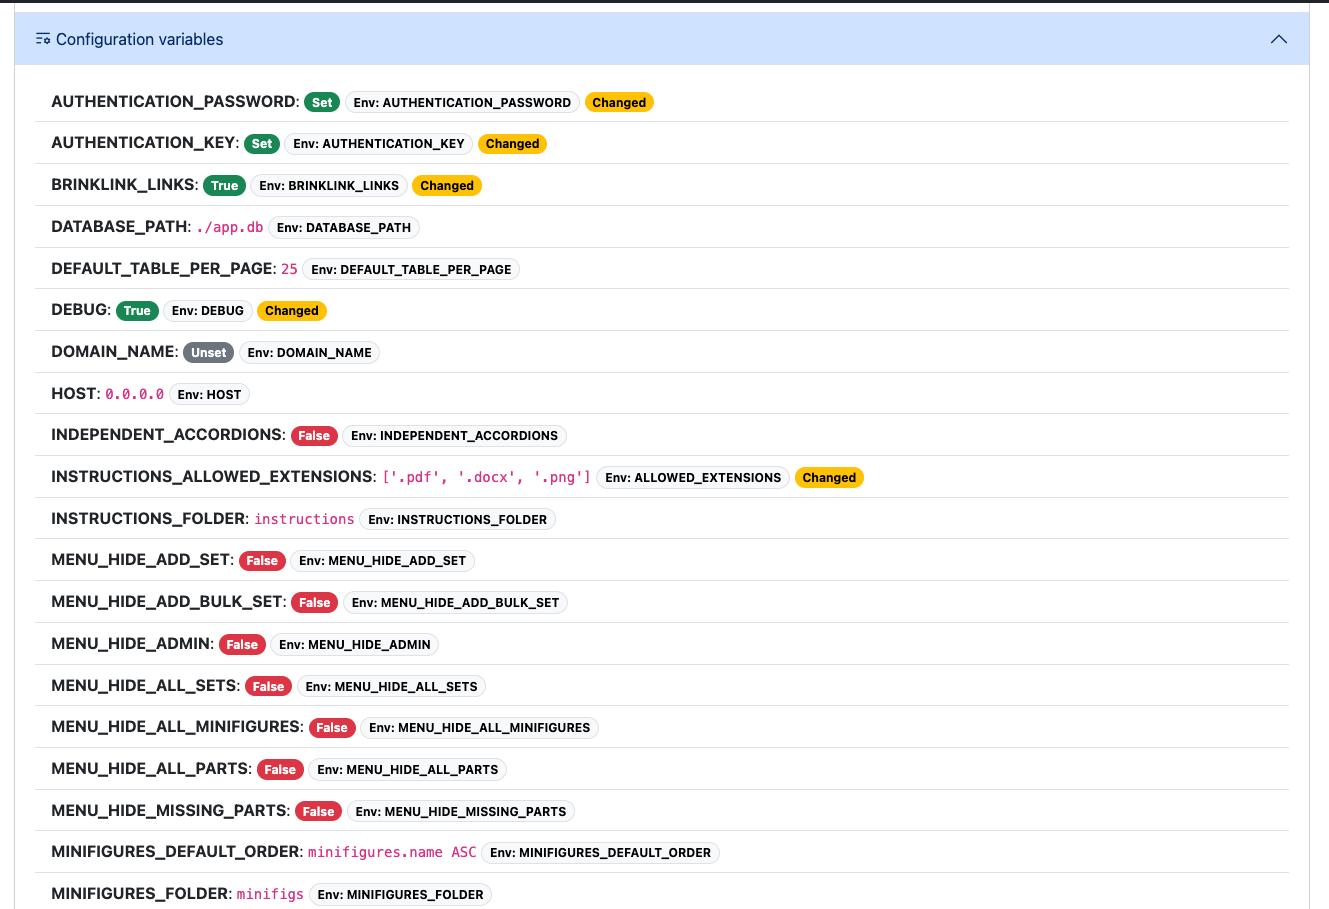Click the Set badge for AUTHENTICATION_PASSWORD
Viewport: 1329px width, 909px height.
322,102
